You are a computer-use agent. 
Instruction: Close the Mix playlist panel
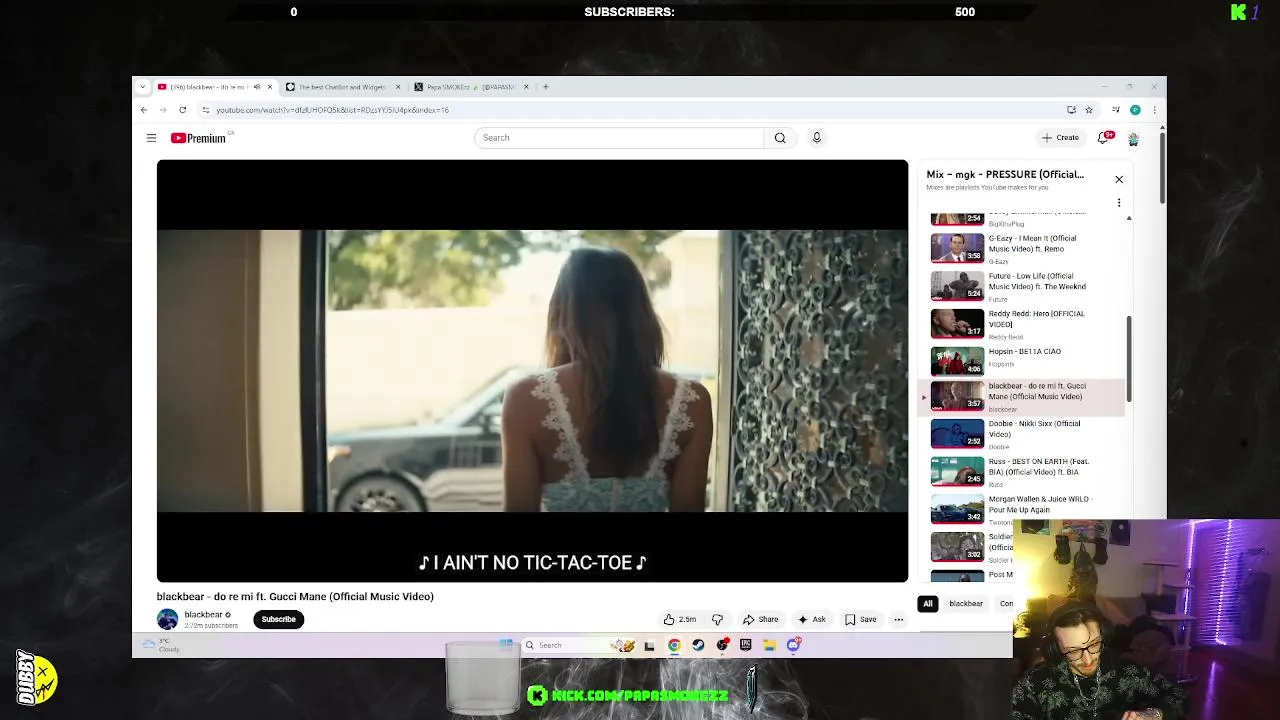(1119, 180)
